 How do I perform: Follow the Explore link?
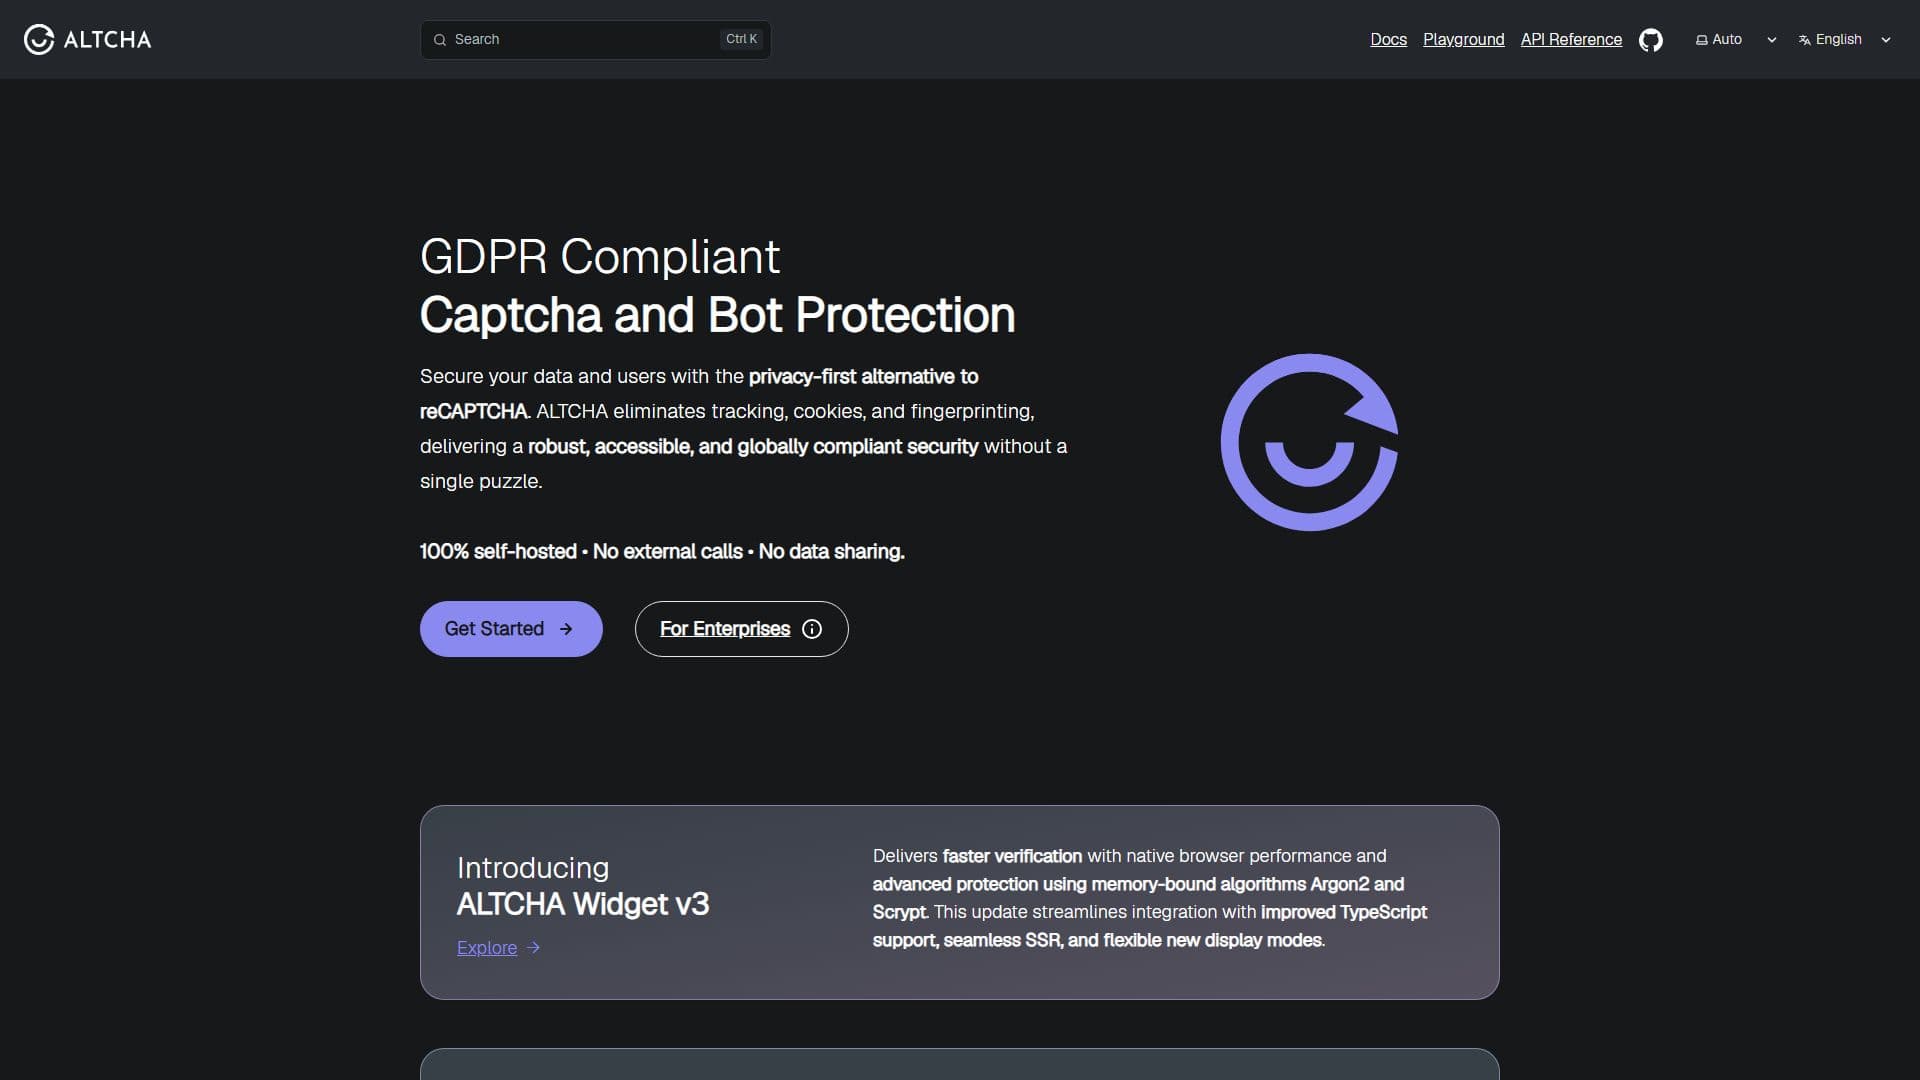tap(487, 947)
